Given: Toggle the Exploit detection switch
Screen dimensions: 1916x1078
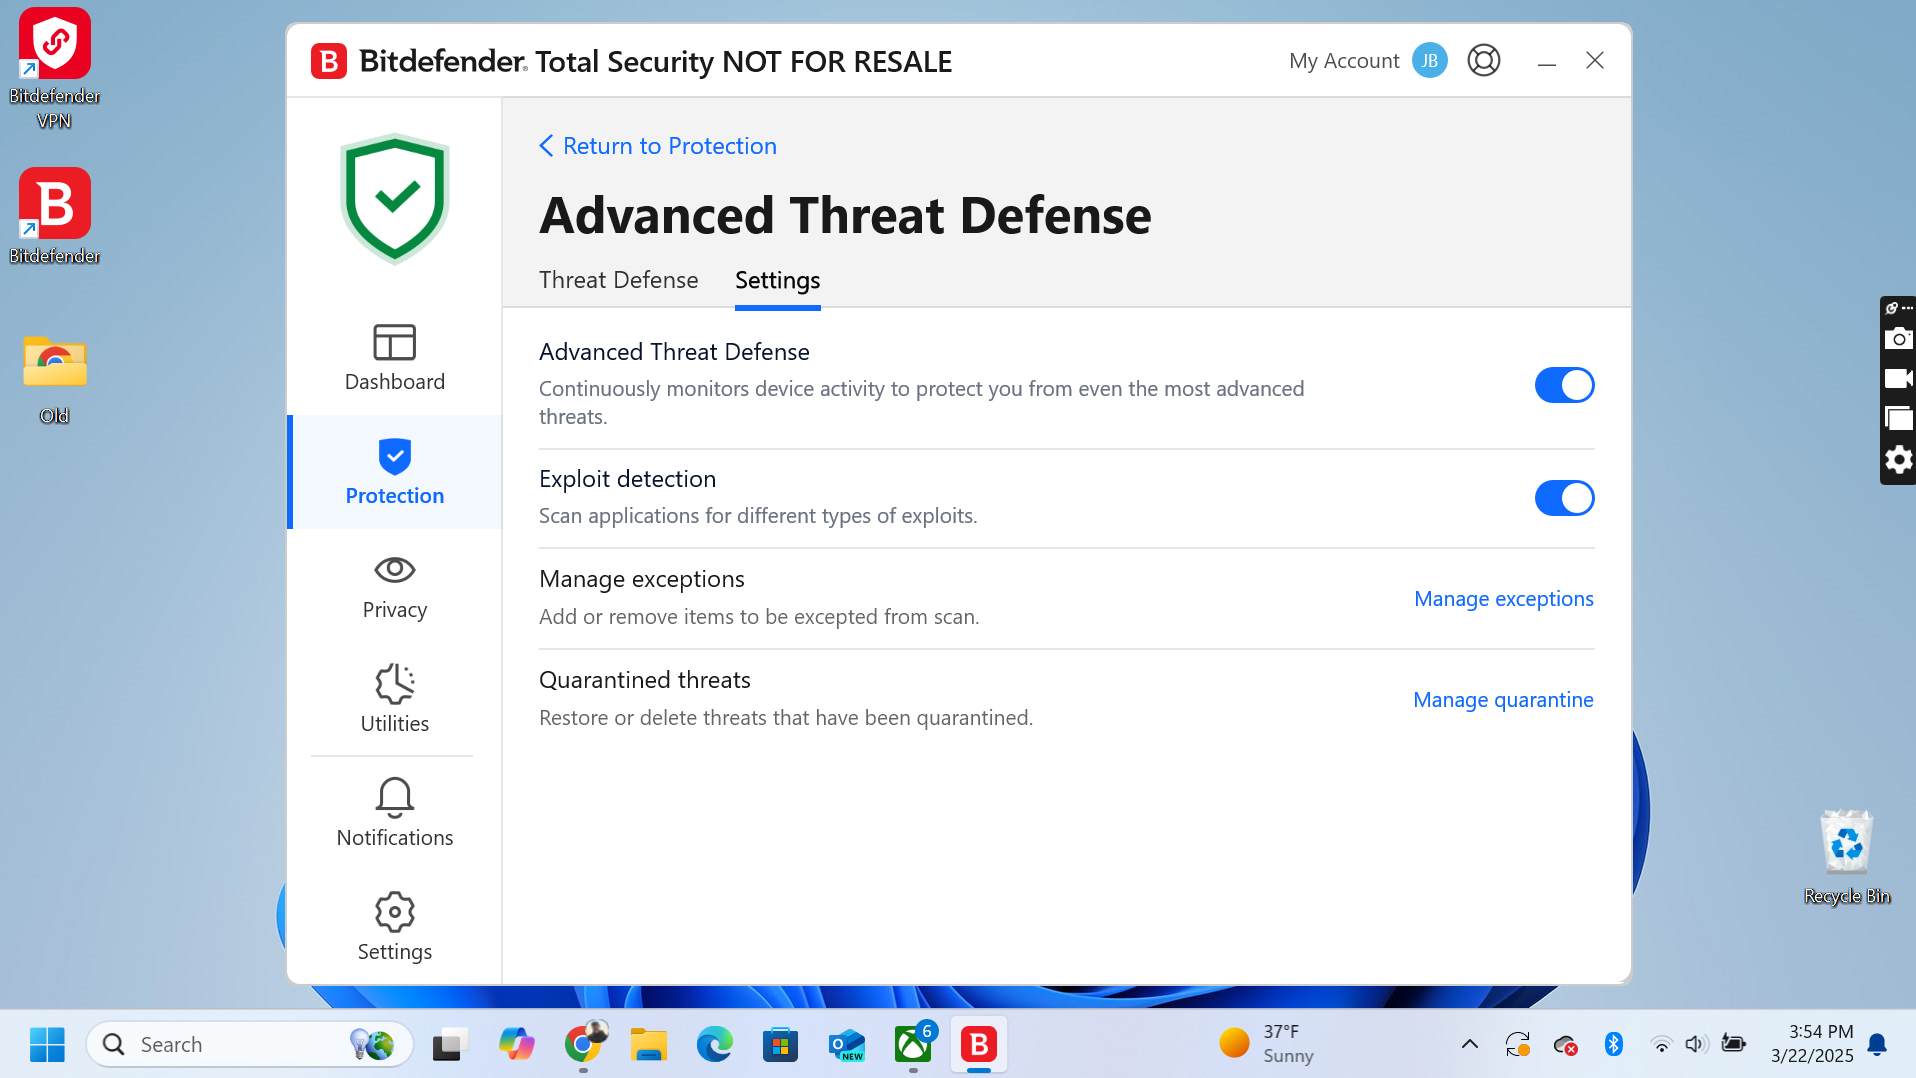Looking at the screenshot, I should point(1565,498).
